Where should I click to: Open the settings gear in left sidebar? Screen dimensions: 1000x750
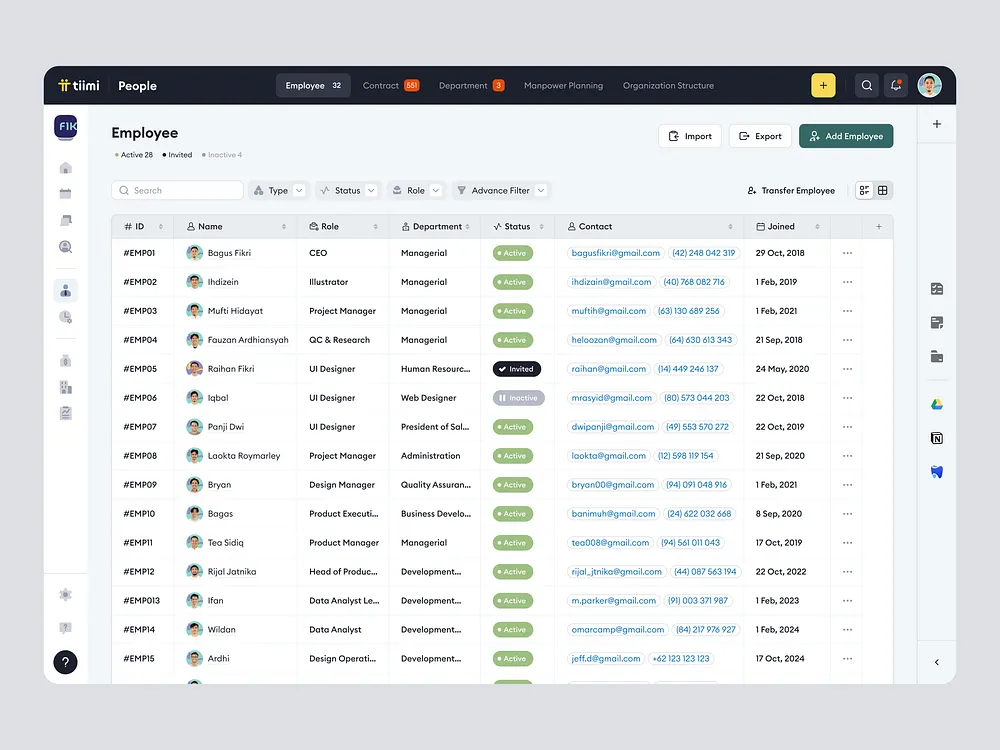(x=65, y=594)
